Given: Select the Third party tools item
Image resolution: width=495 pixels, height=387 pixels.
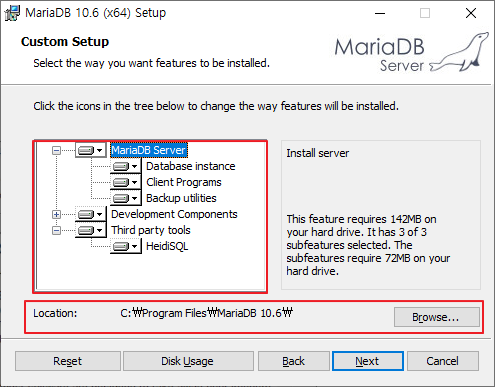Looking at the screenshot, I should (x=151, y=230).
